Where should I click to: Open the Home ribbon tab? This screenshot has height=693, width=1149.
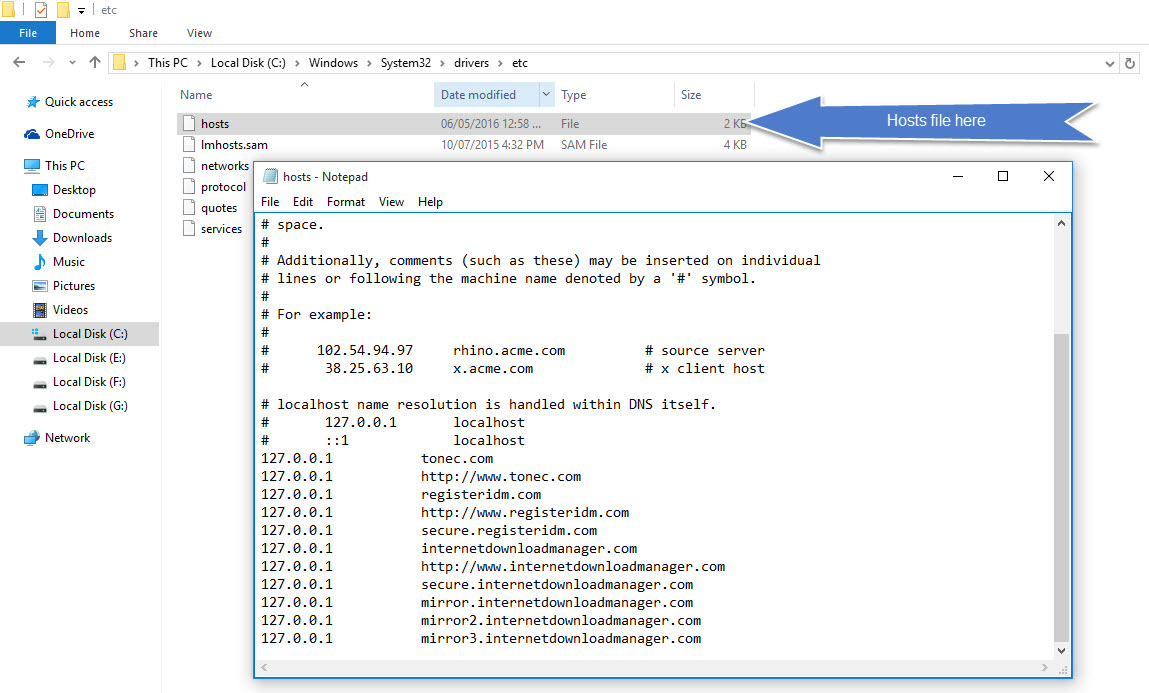[x=85, y=33]
